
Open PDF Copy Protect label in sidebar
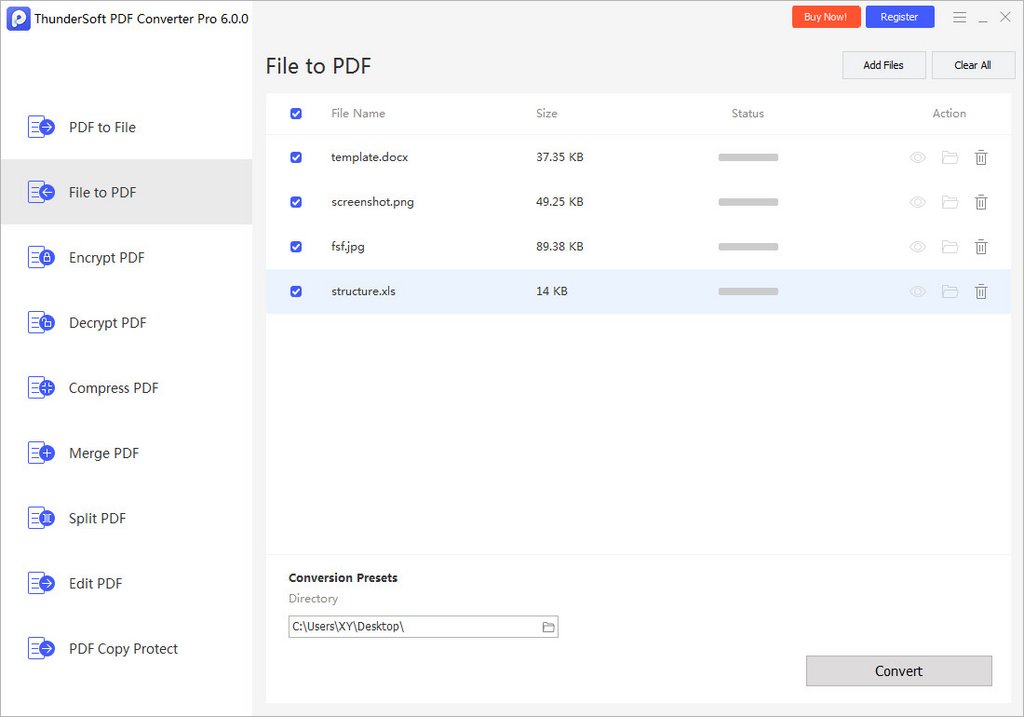point(123,648)
